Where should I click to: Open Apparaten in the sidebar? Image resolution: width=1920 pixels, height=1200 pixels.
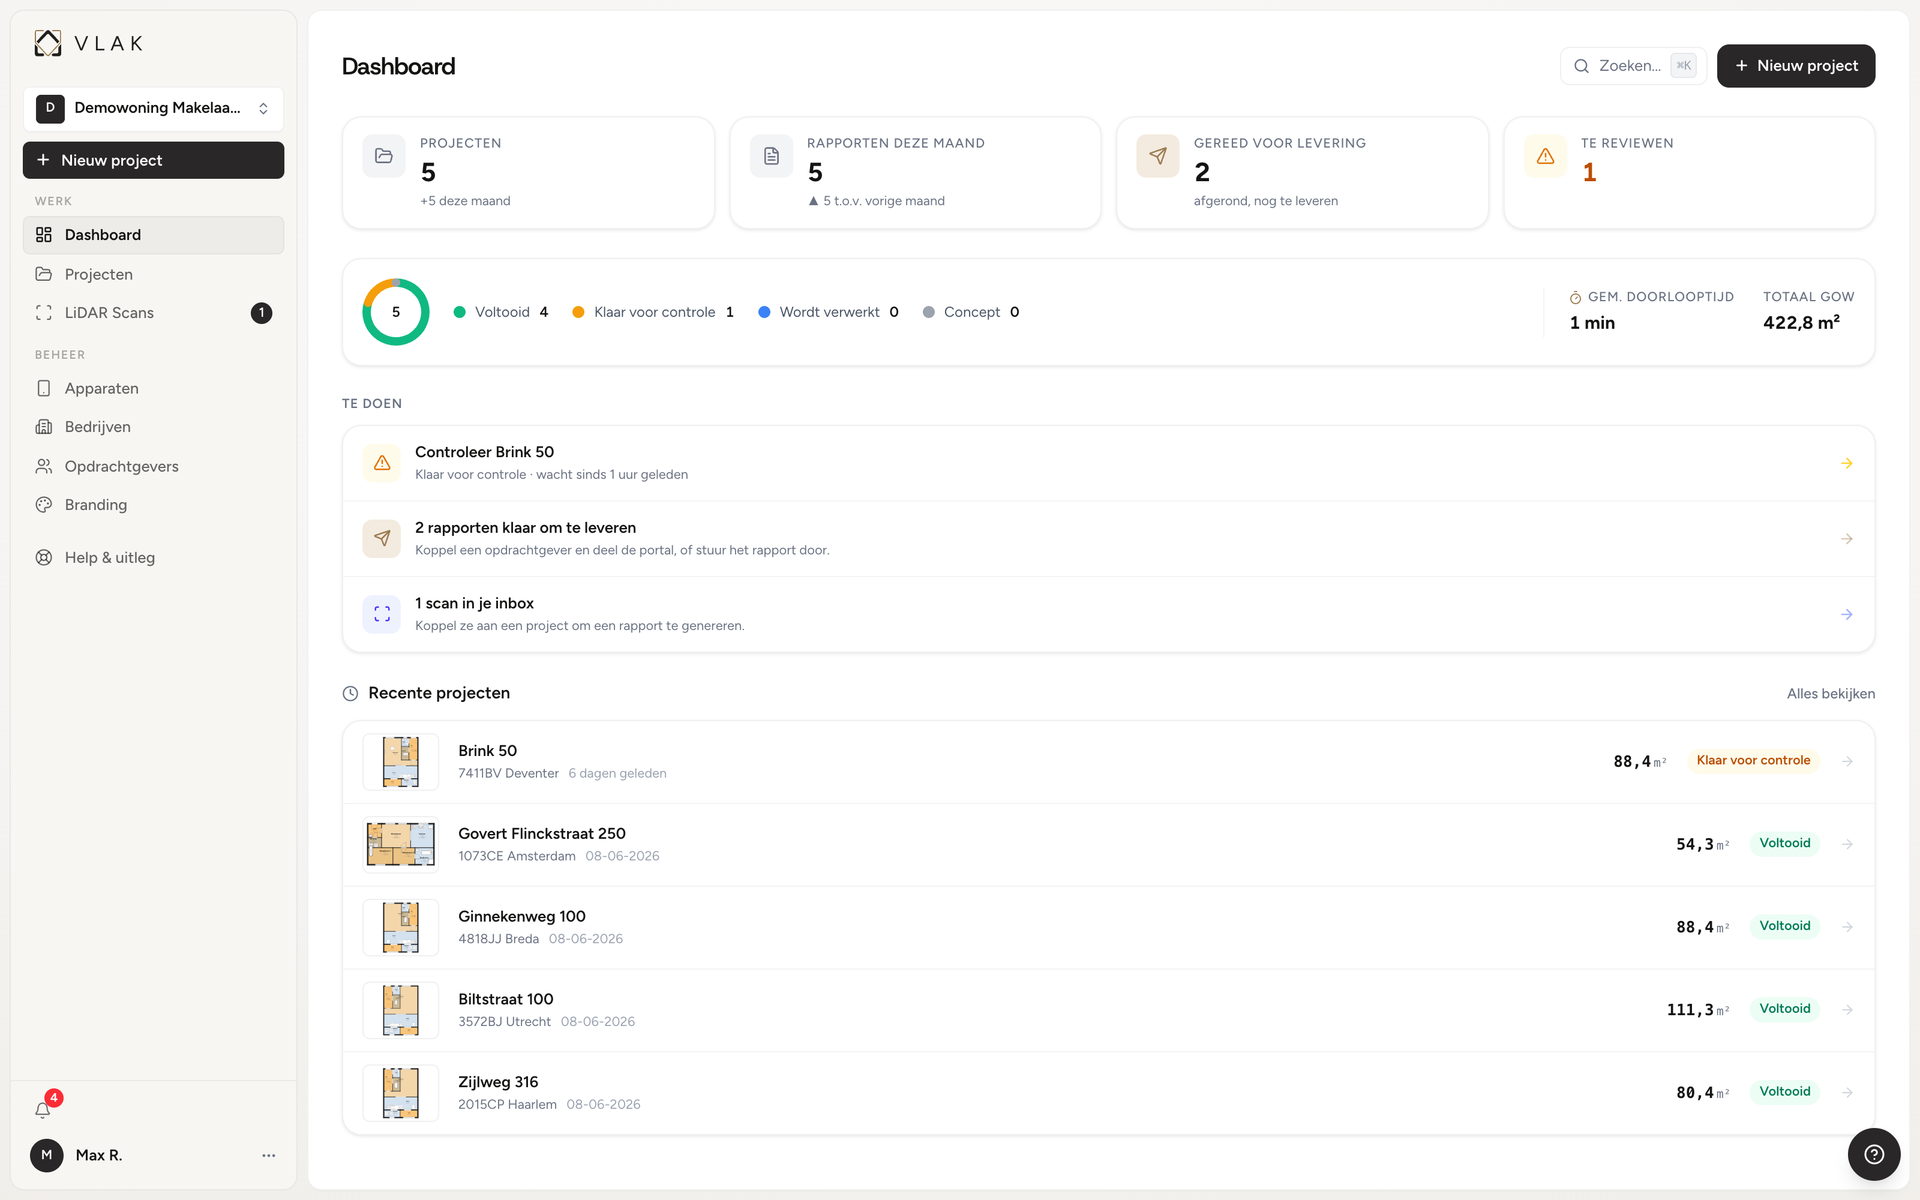(153, 388)
